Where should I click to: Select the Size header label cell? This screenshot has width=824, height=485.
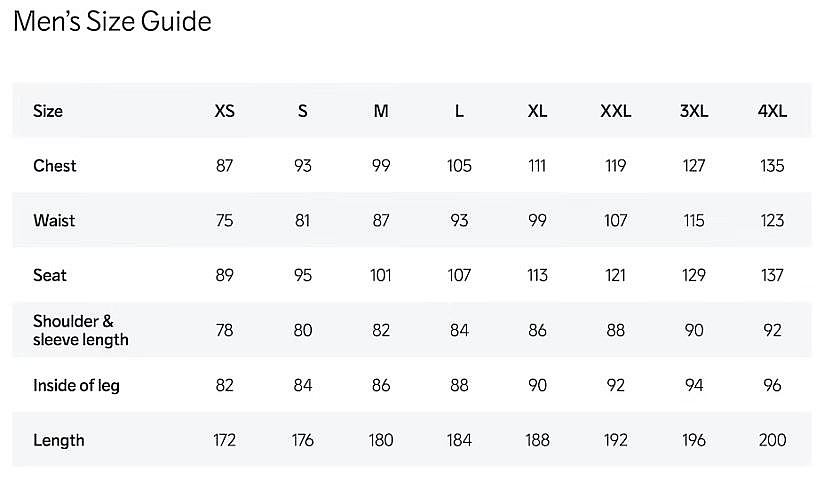[48, 111]
